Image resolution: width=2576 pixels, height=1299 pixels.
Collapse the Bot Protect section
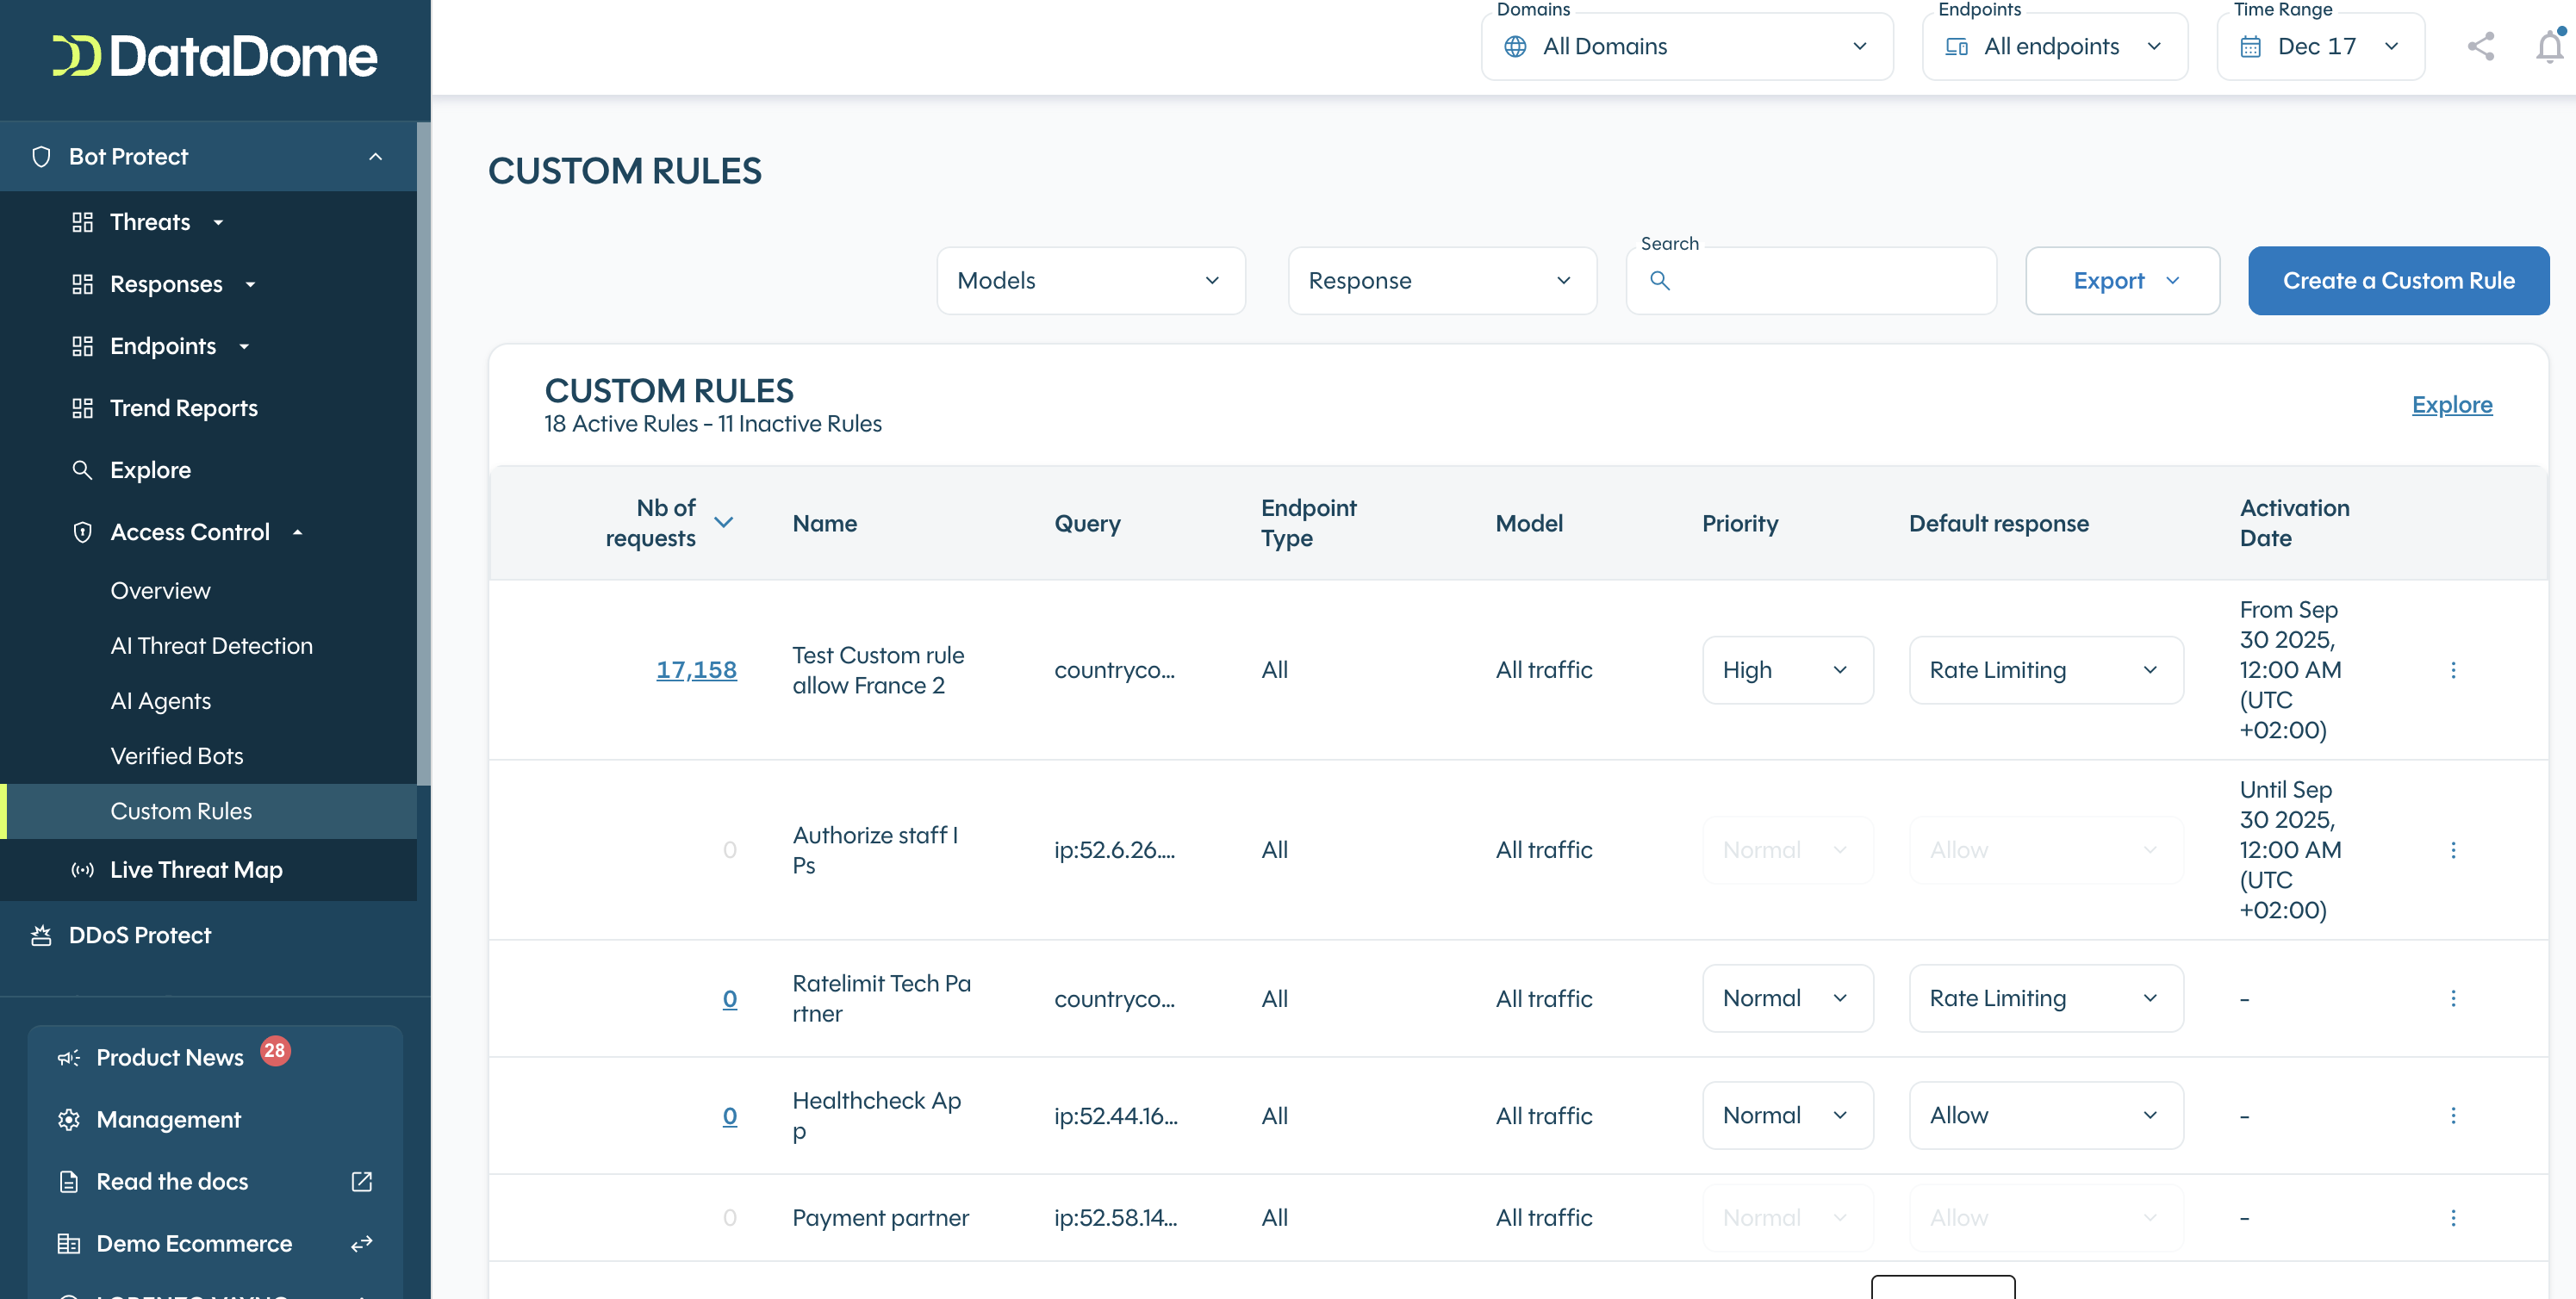(x=375, y=157)
